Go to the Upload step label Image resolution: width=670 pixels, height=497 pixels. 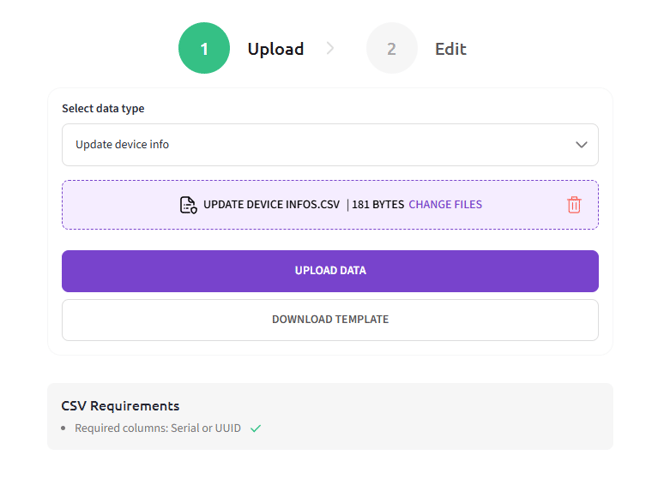pyautogui.click(x=275, y=49)
